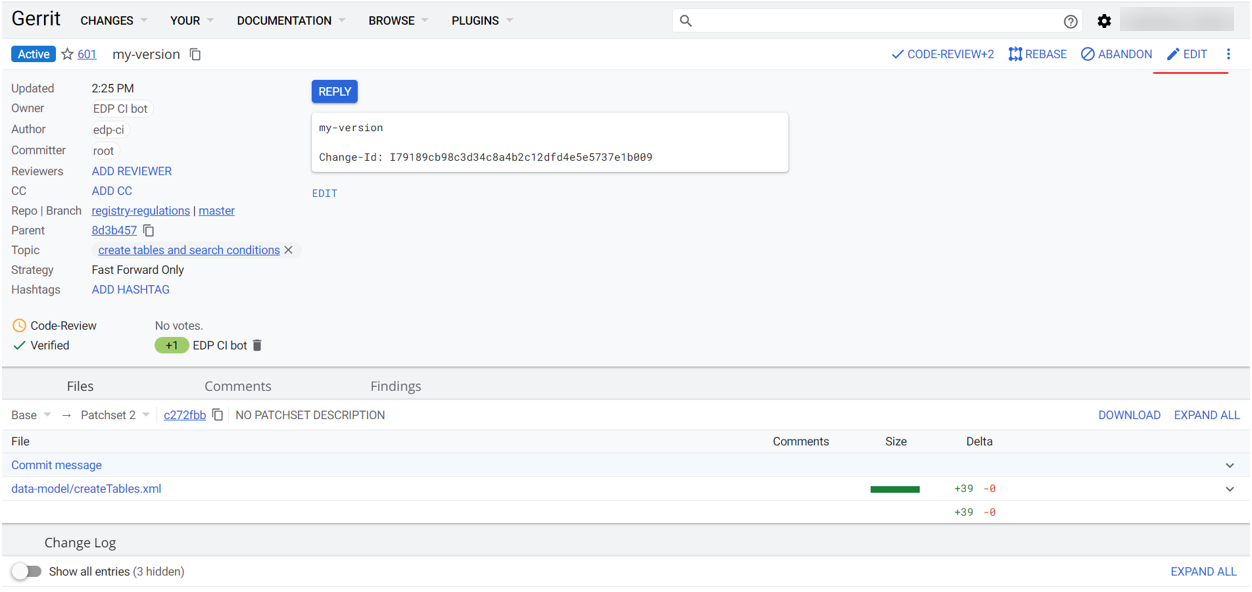This screenshot has width=1252, height=592.
Task: Star change 601
Action: pos(67,54)
